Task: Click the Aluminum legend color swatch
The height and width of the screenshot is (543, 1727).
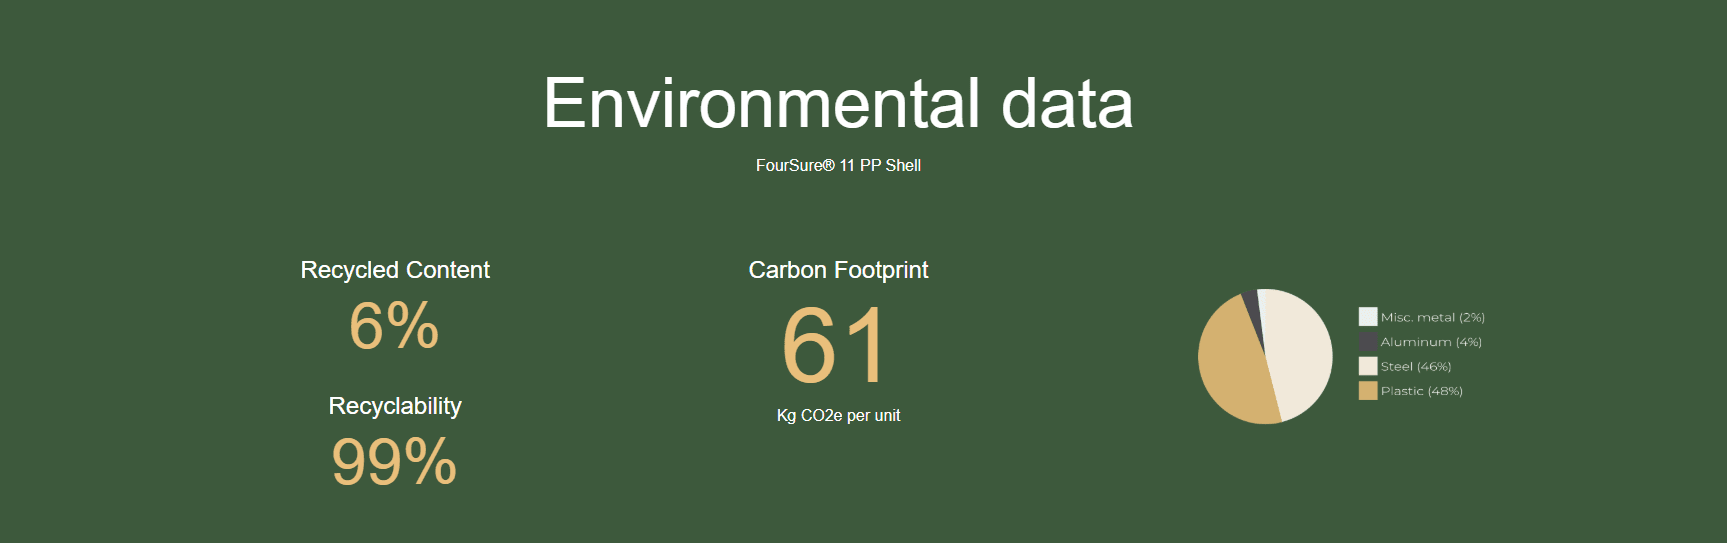Action: tap(1367, 342)
